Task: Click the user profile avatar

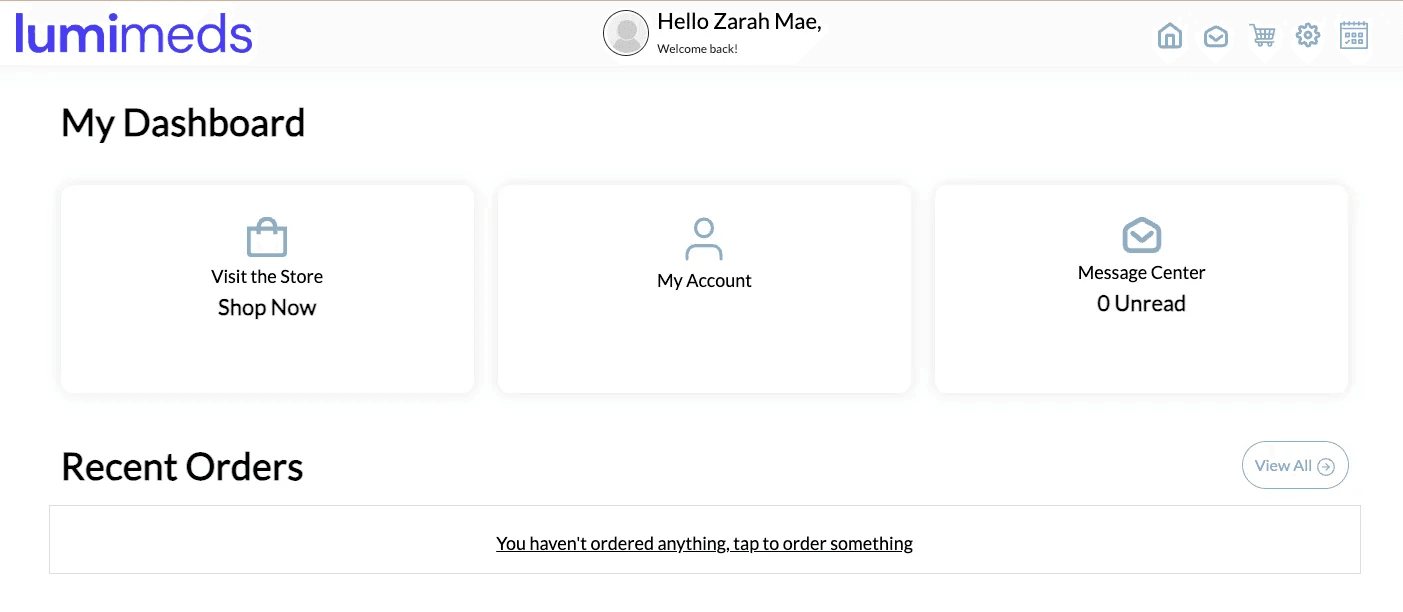Action: coord(626,33)
